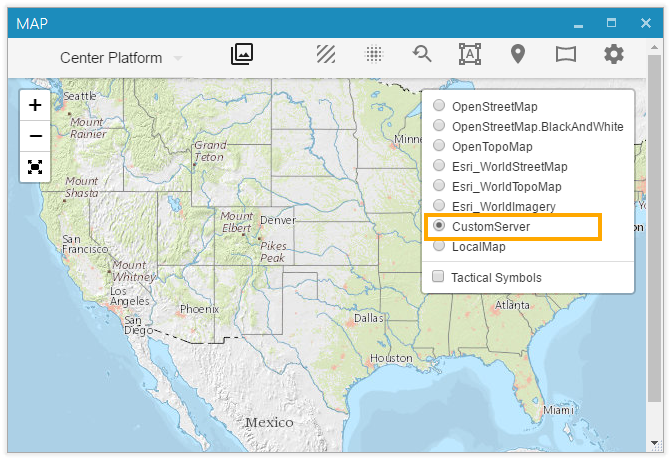Click the San Francisco label
The width and height of the screenshot is (672, 460).
tap(84, 244)
